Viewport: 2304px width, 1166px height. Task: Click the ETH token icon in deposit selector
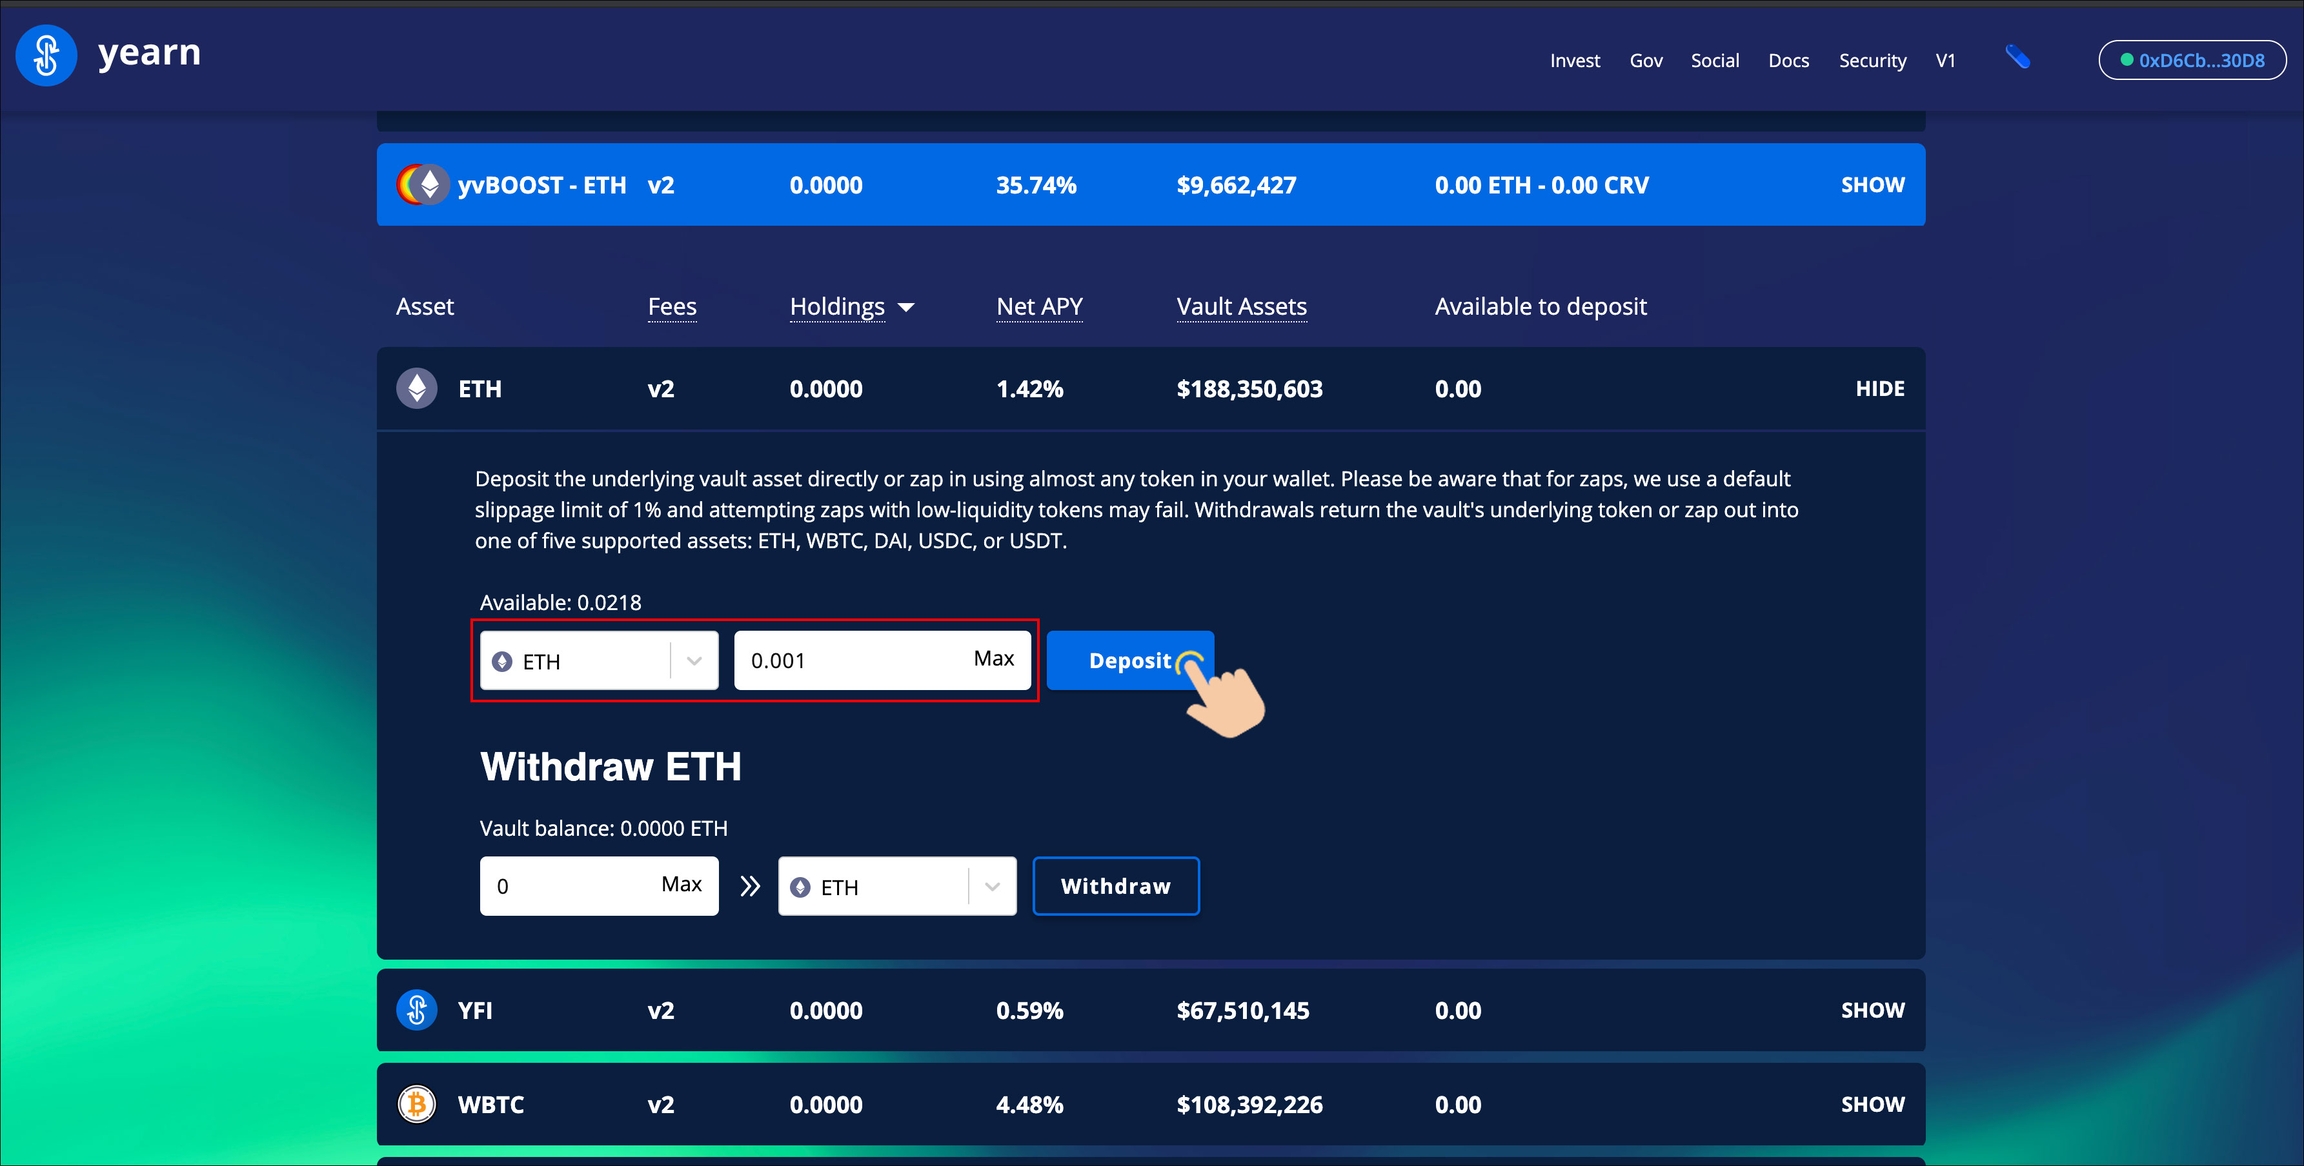[505, 660]
